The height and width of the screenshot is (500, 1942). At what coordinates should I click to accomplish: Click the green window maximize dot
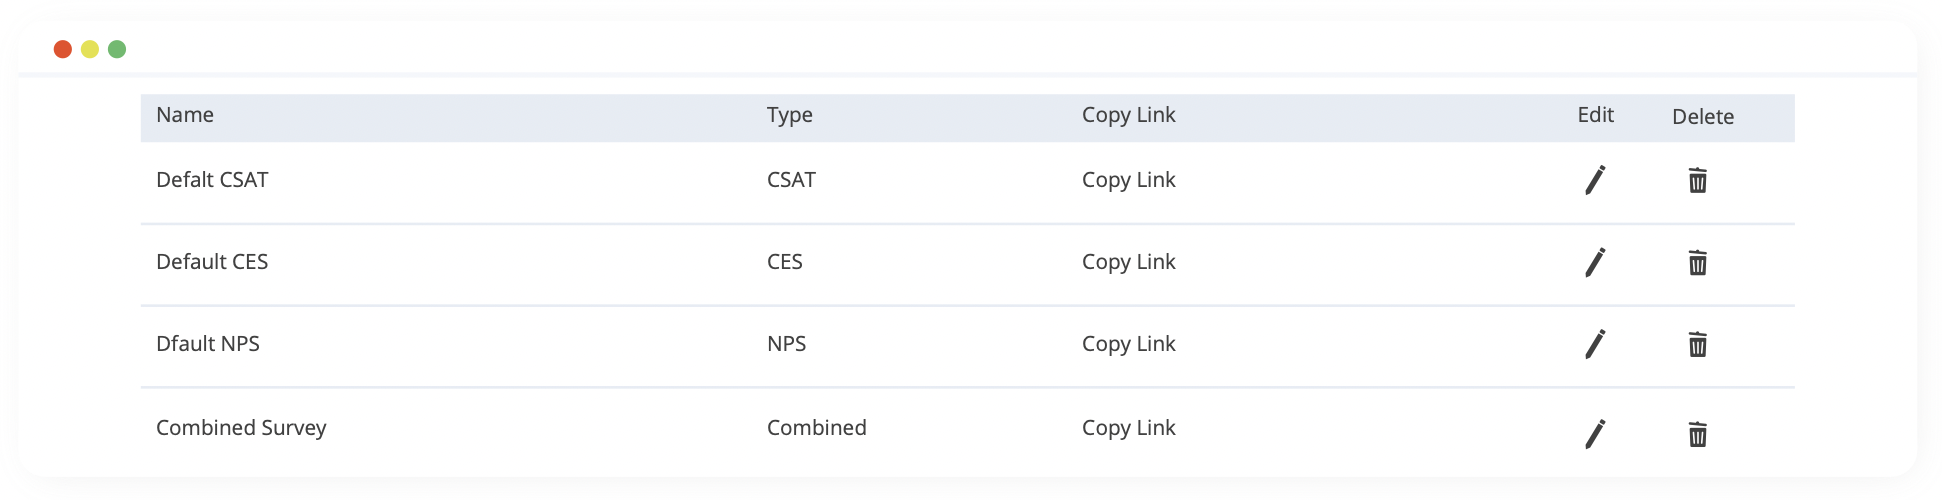point(117,49)
